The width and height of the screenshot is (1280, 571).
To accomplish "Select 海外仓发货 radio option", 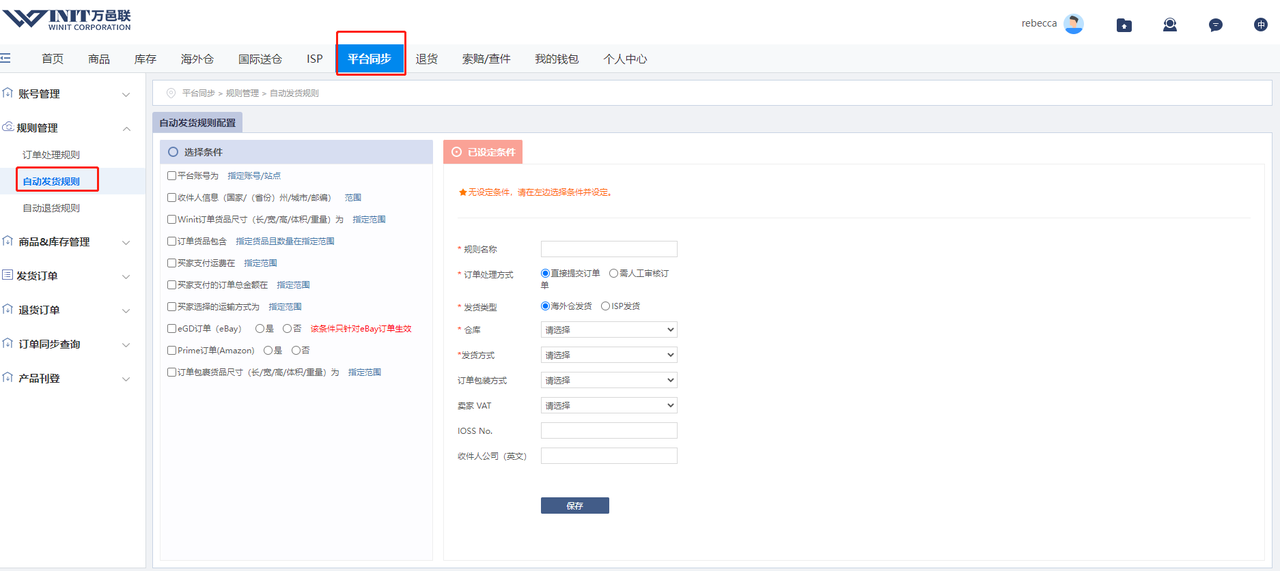I will tap(546, 306).
